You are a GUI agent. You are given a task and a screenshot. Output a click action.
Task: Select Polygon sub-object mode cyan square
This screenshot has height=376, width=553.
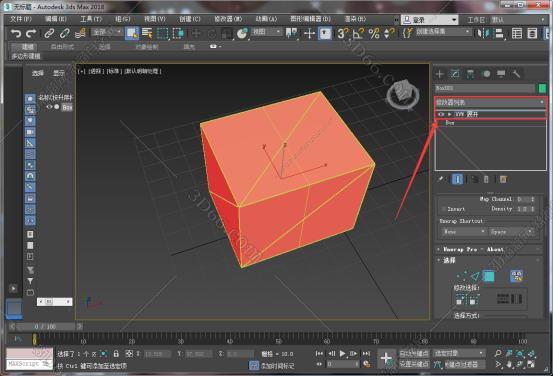pos(489,276)
